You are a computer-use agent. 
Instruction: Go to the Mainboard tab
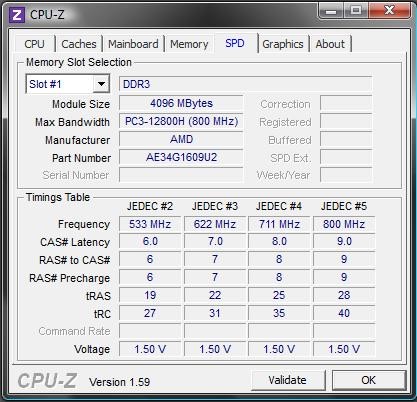point(133,44)
